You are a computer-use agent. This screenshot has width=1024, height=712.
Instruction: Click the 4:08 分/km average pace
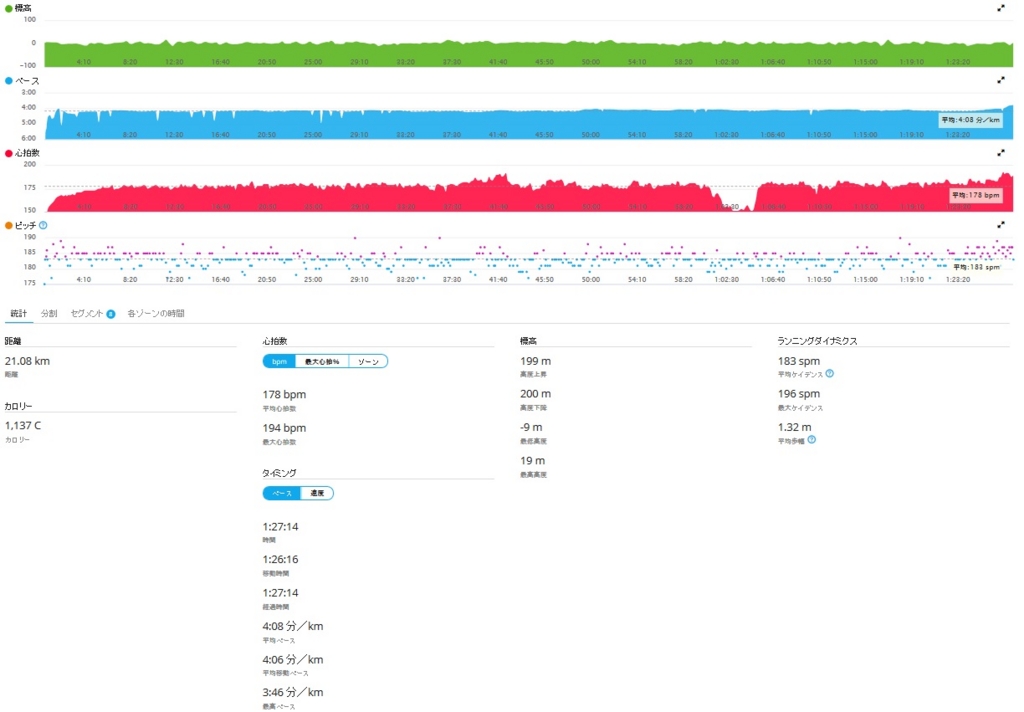point(293,626)
